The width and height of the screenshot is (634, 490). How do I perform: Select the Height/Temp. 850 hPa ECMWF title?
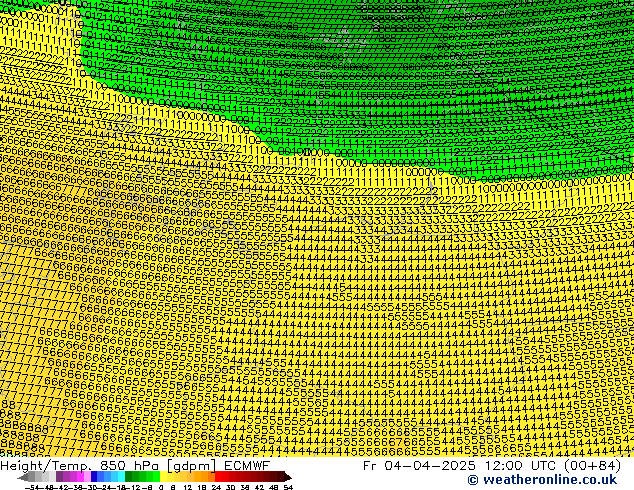[x=135, y=465]
